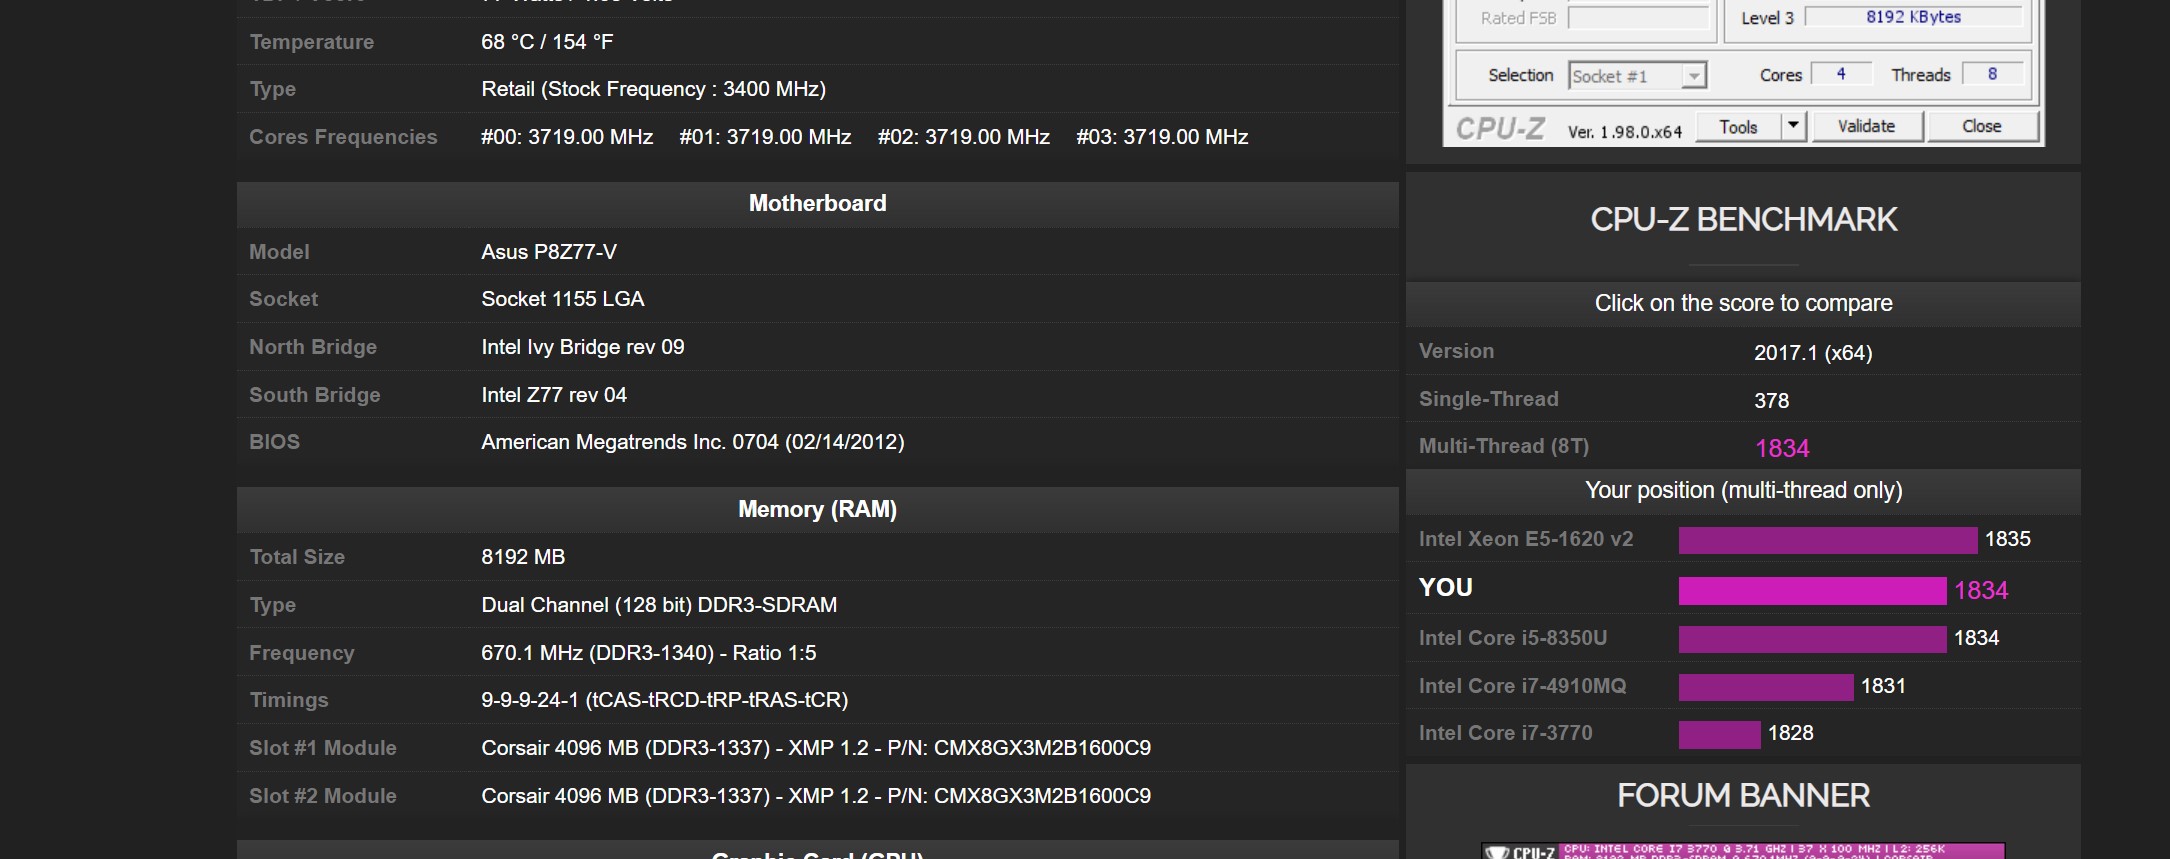Click the FORUM BANNER heading
2170x859 pixels.
[x=1743, y=796]
